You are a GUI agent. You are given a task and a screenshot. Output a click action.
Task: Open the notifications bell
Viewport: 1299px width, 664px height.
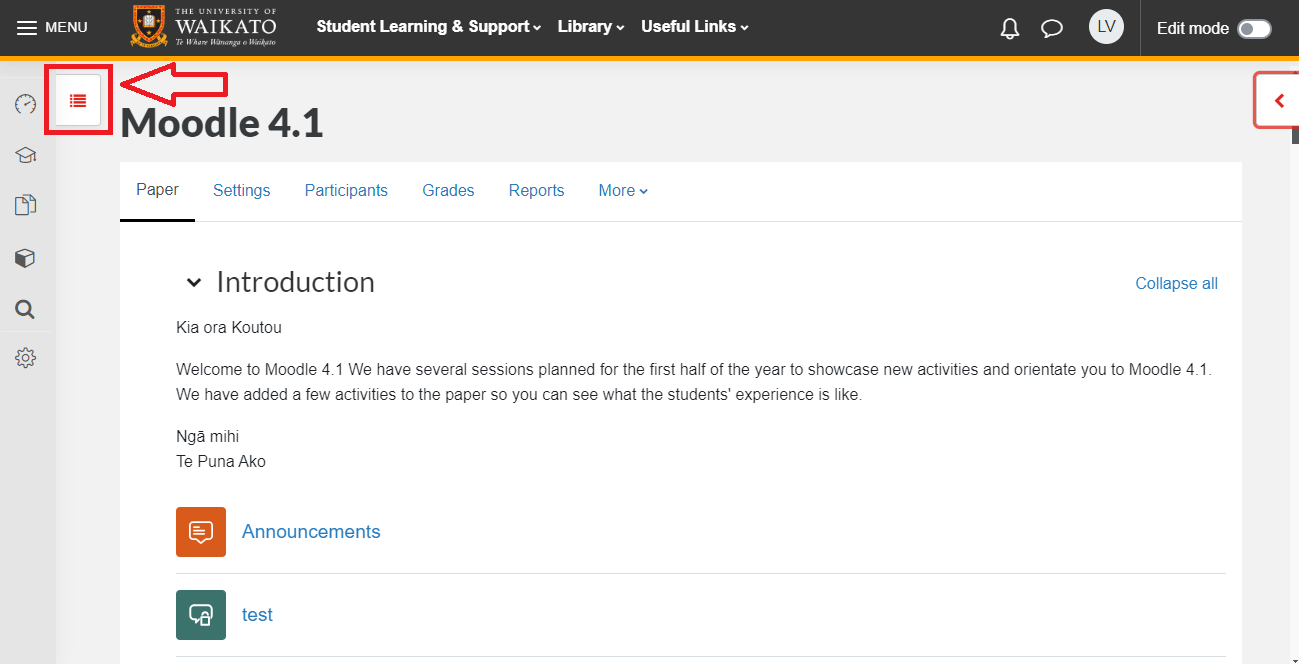click(1010, 28)
